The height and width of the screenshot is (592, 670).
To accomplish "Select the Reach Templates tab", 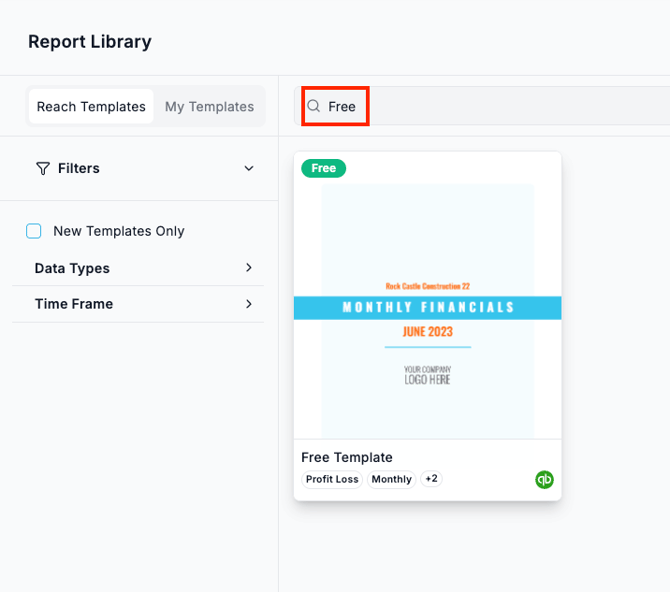I will pyautogui.click(x=91, y=106).
